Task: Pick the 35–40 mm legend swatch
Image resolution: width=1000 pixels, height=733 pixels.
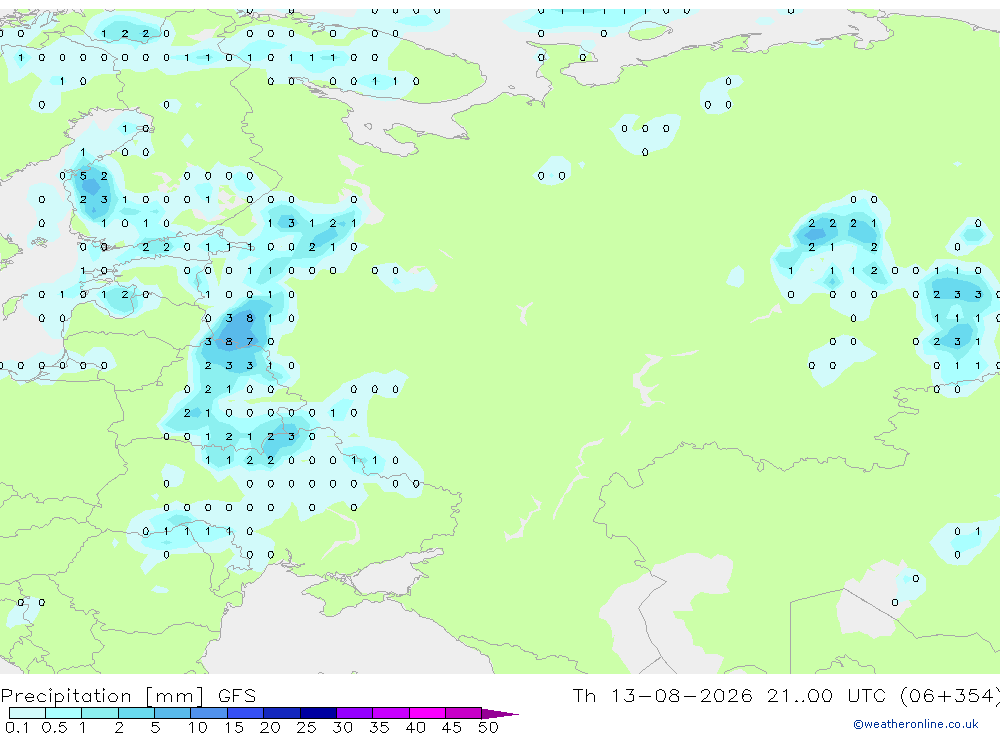Action: pyautogui.click(x=391, y=713)
